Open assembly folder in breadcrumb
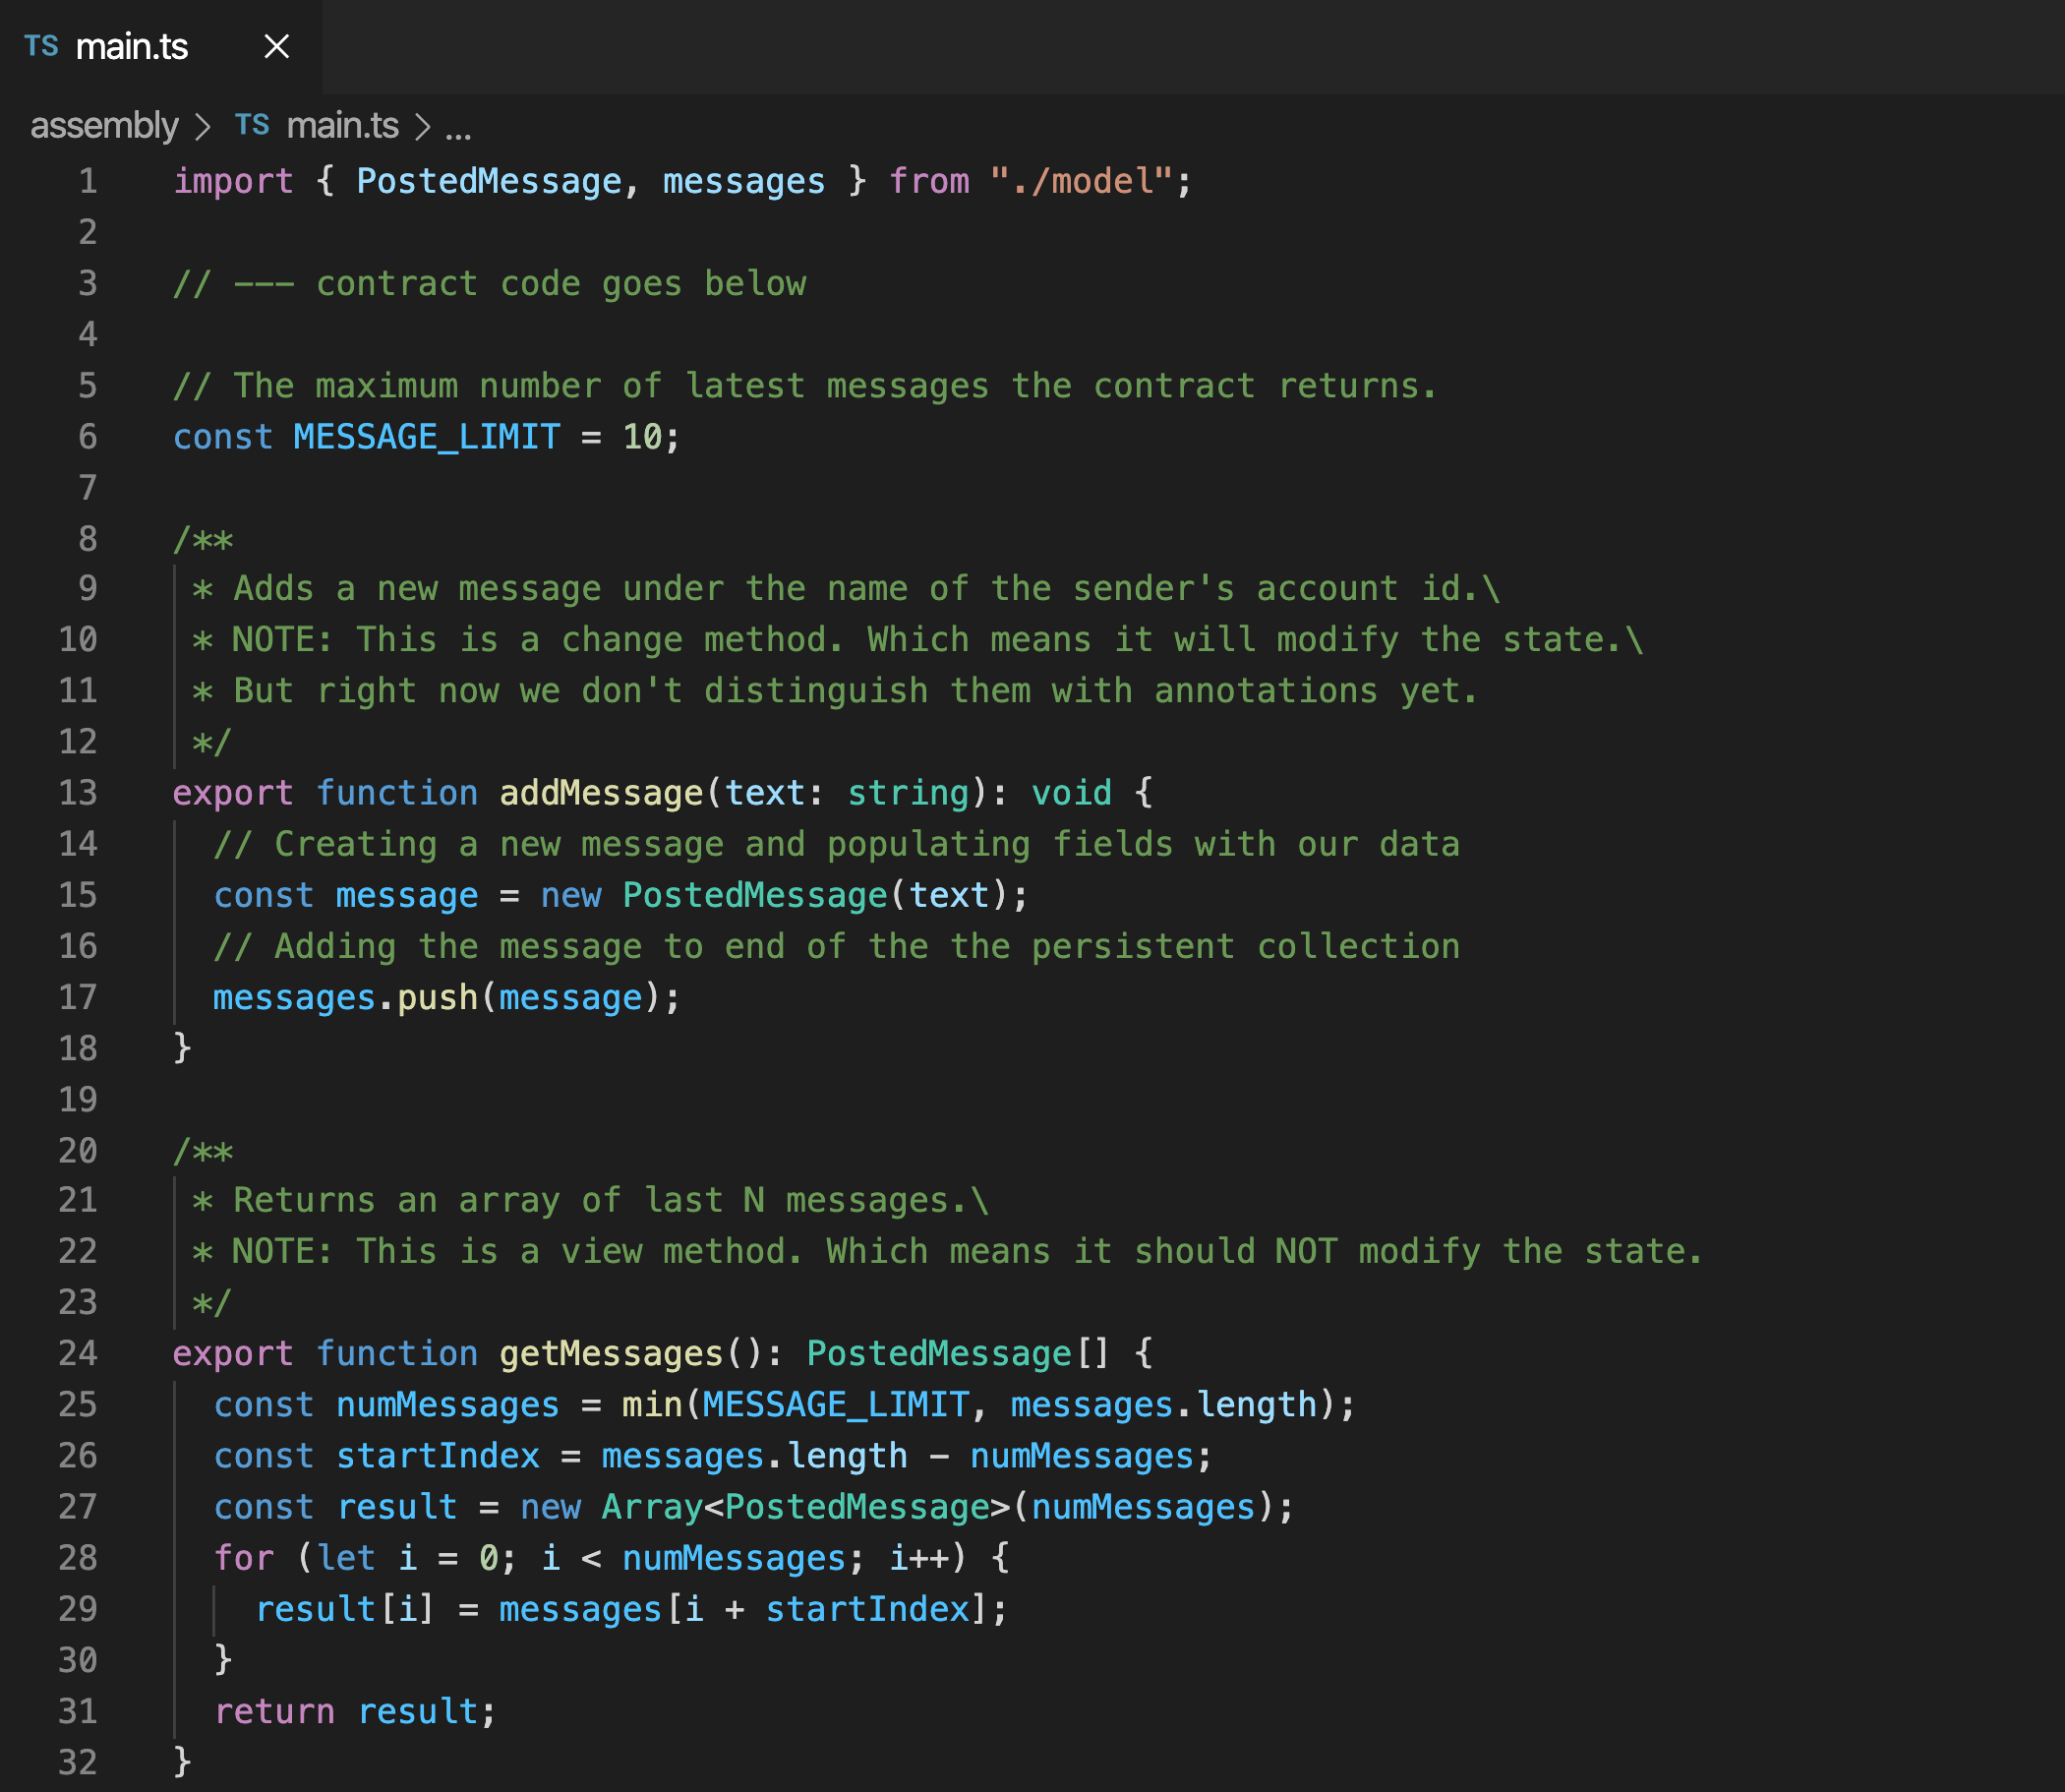This screenshot has width=2065, height=1792. pos(104,126)
